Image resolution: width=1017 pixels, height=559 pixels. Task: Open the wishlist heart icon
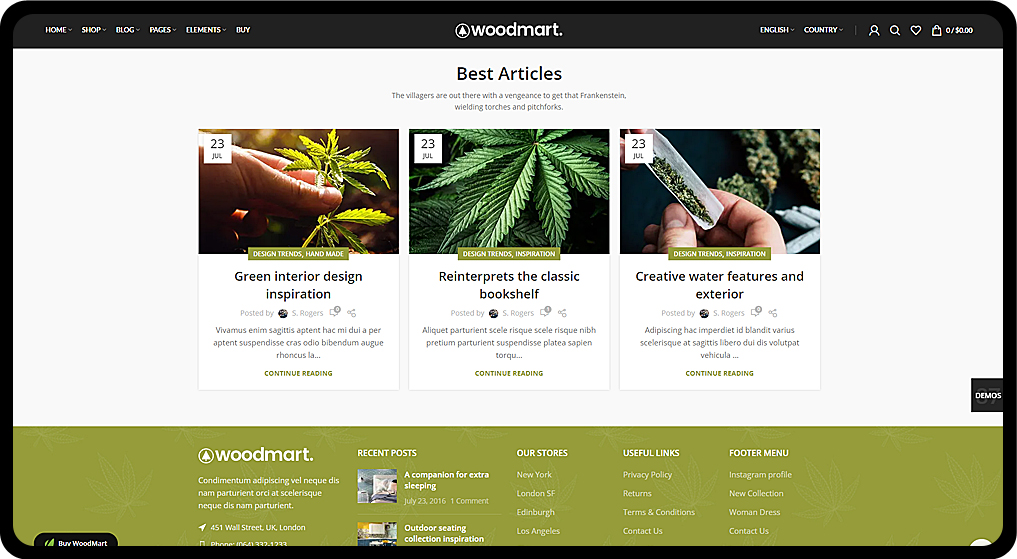(x=916, y=30)
